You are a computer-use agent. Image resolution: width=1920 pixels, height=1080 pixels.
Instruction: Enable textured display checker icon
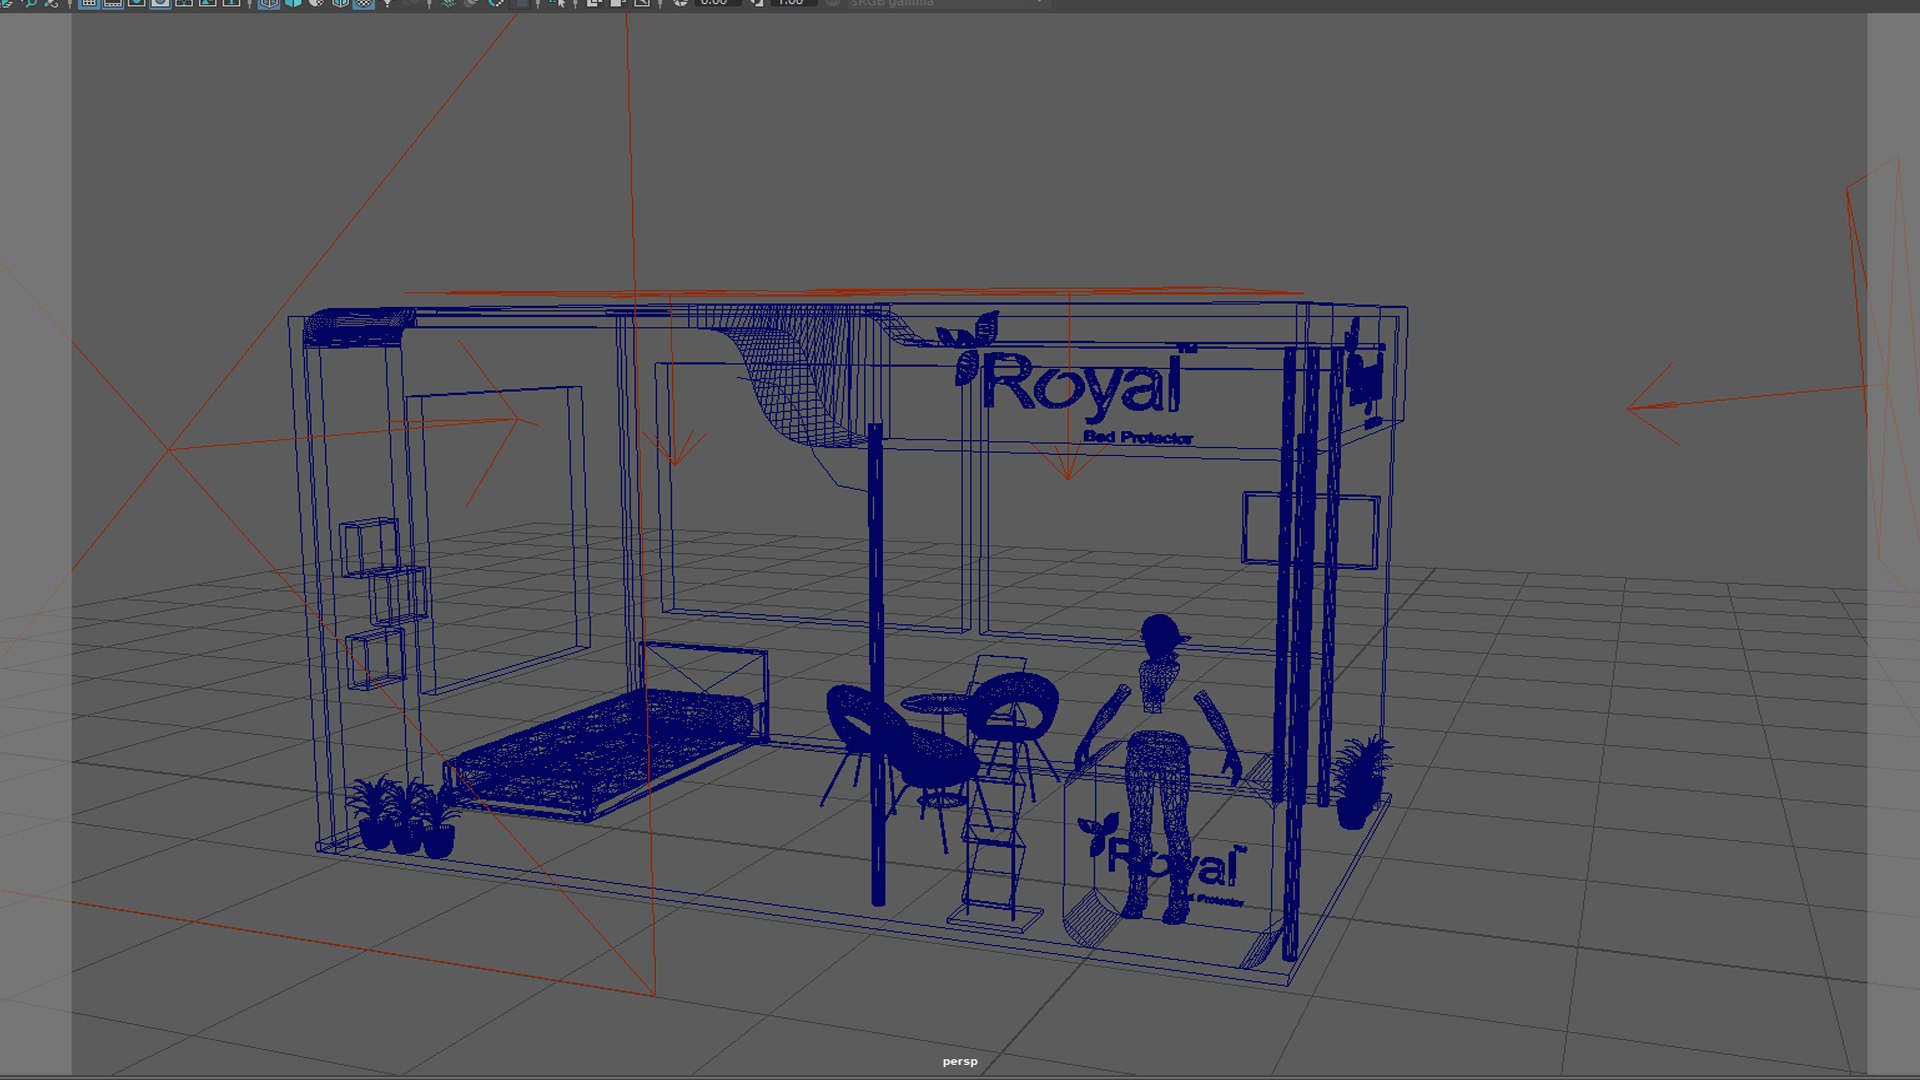[x=364, y=3]
